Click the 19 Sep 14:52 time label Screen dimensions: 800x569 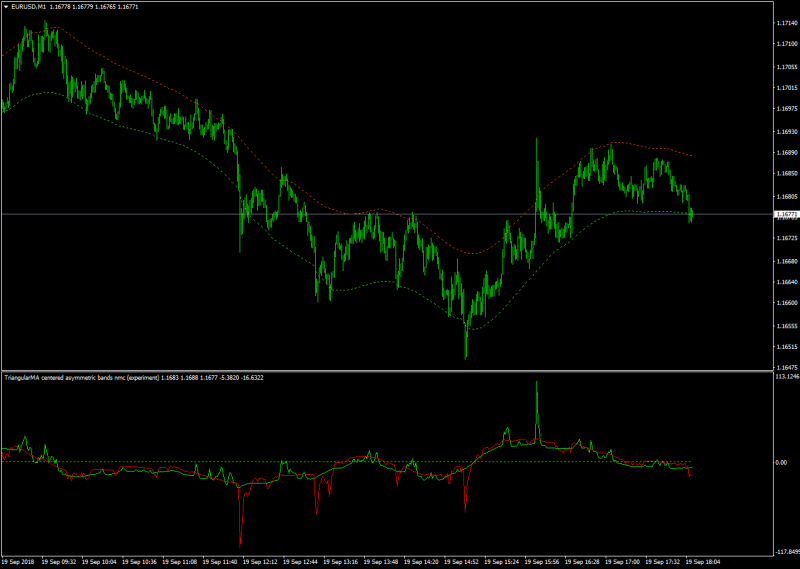(x=461, y=562)
